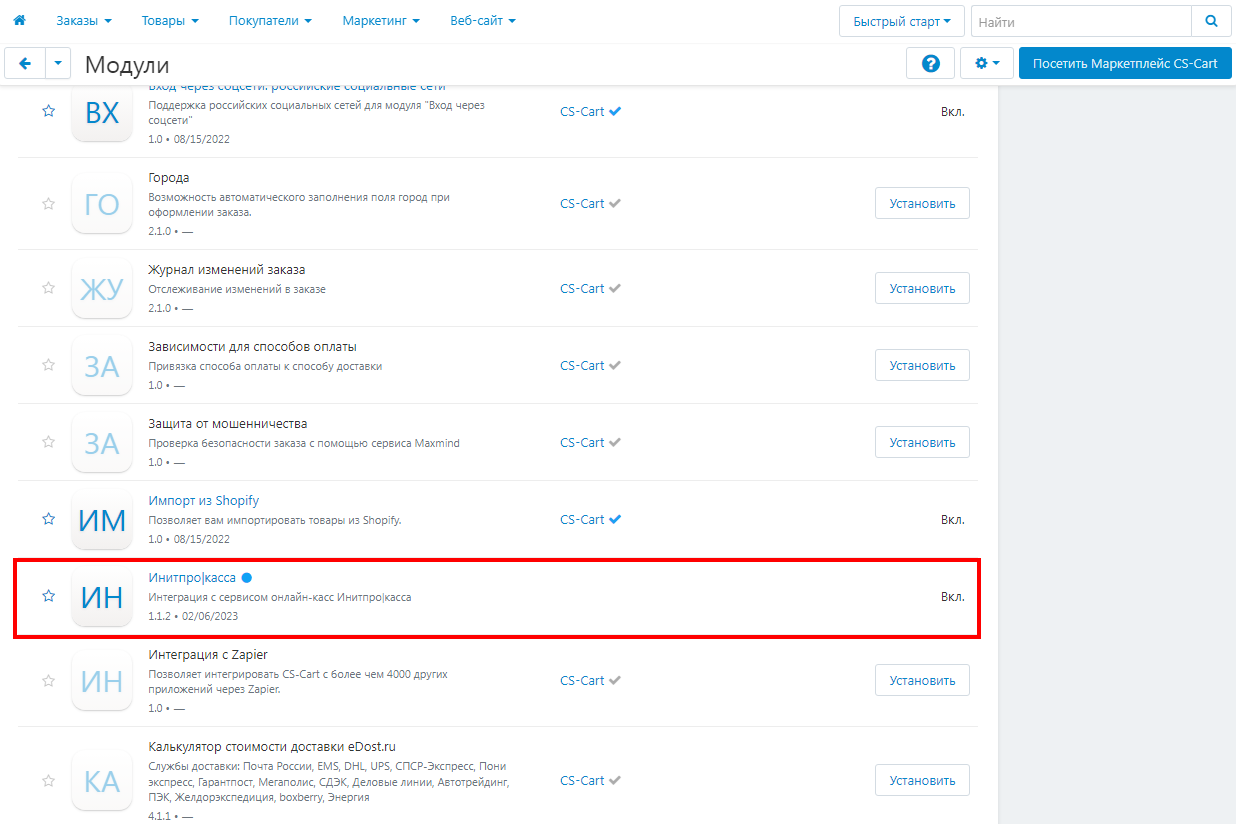Click CS-Cart link in Защита от мошенничества row

tap(582, 442)
